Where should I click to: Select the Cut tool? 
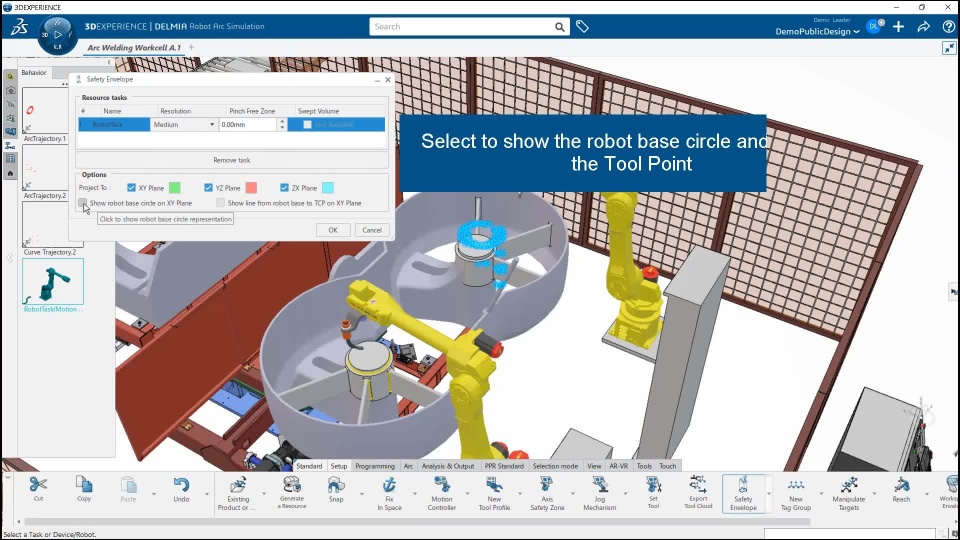(38, 489)
